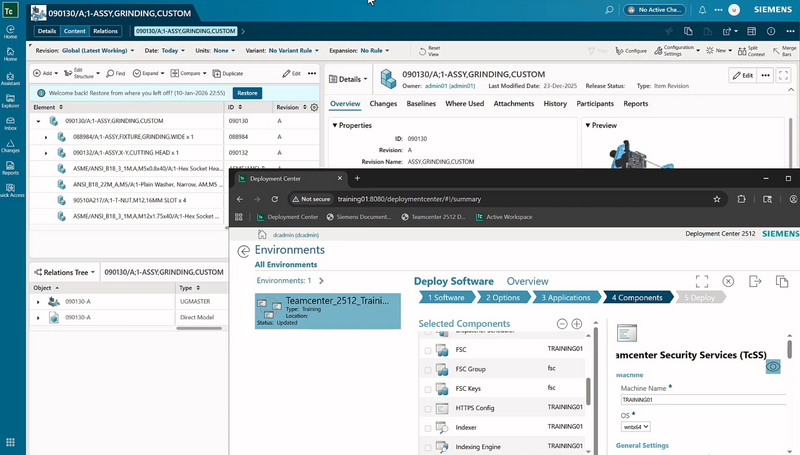Collapse the Properties section
Image resolution: width=800 pixels, height=455 pixels.
coord(335,125)
